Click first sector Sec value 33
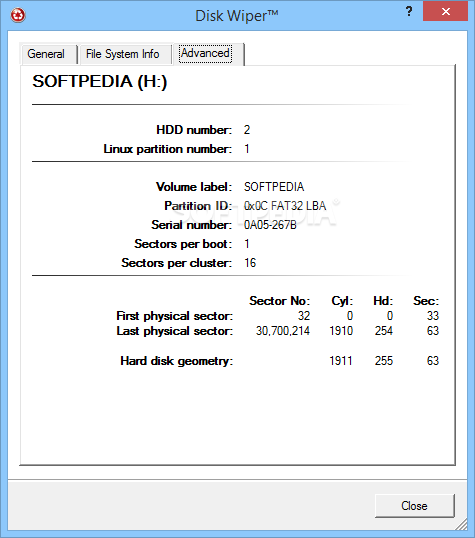475x538 pixels. pos(433,316)
